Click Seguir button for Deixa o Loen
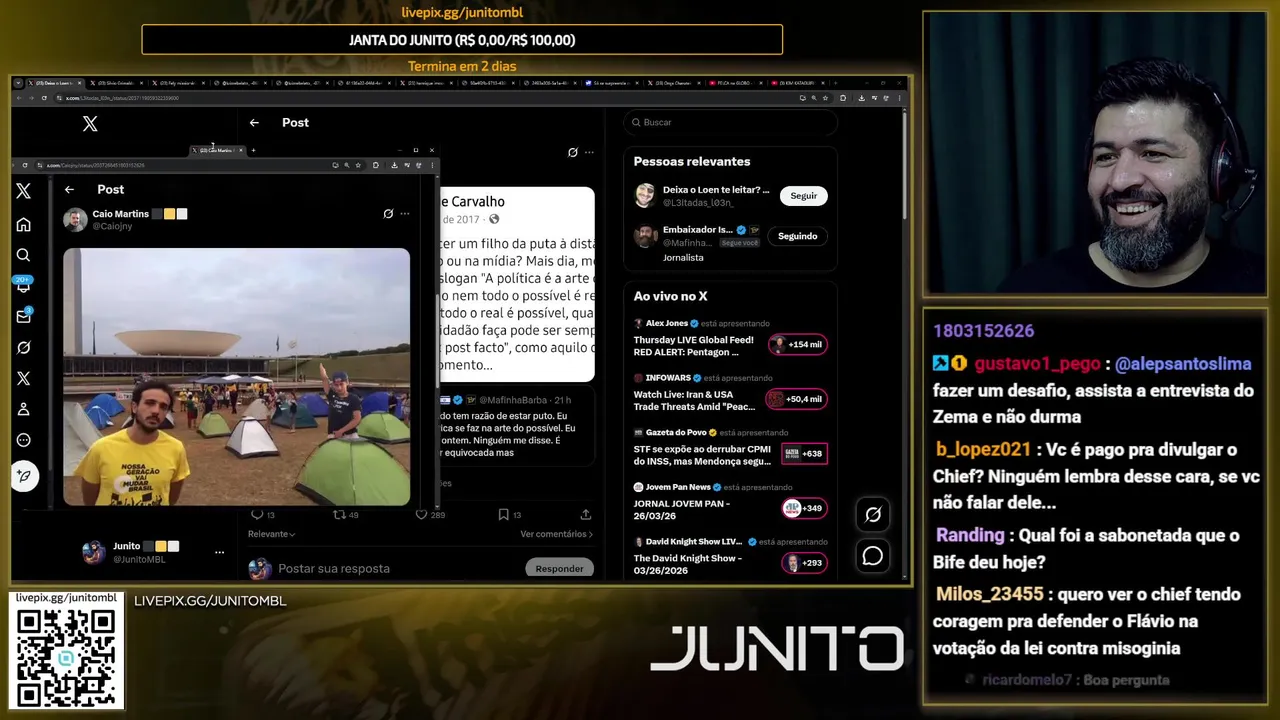This screenshot has width=1280, height=720. pyautogui.click(x=804, y=196)
